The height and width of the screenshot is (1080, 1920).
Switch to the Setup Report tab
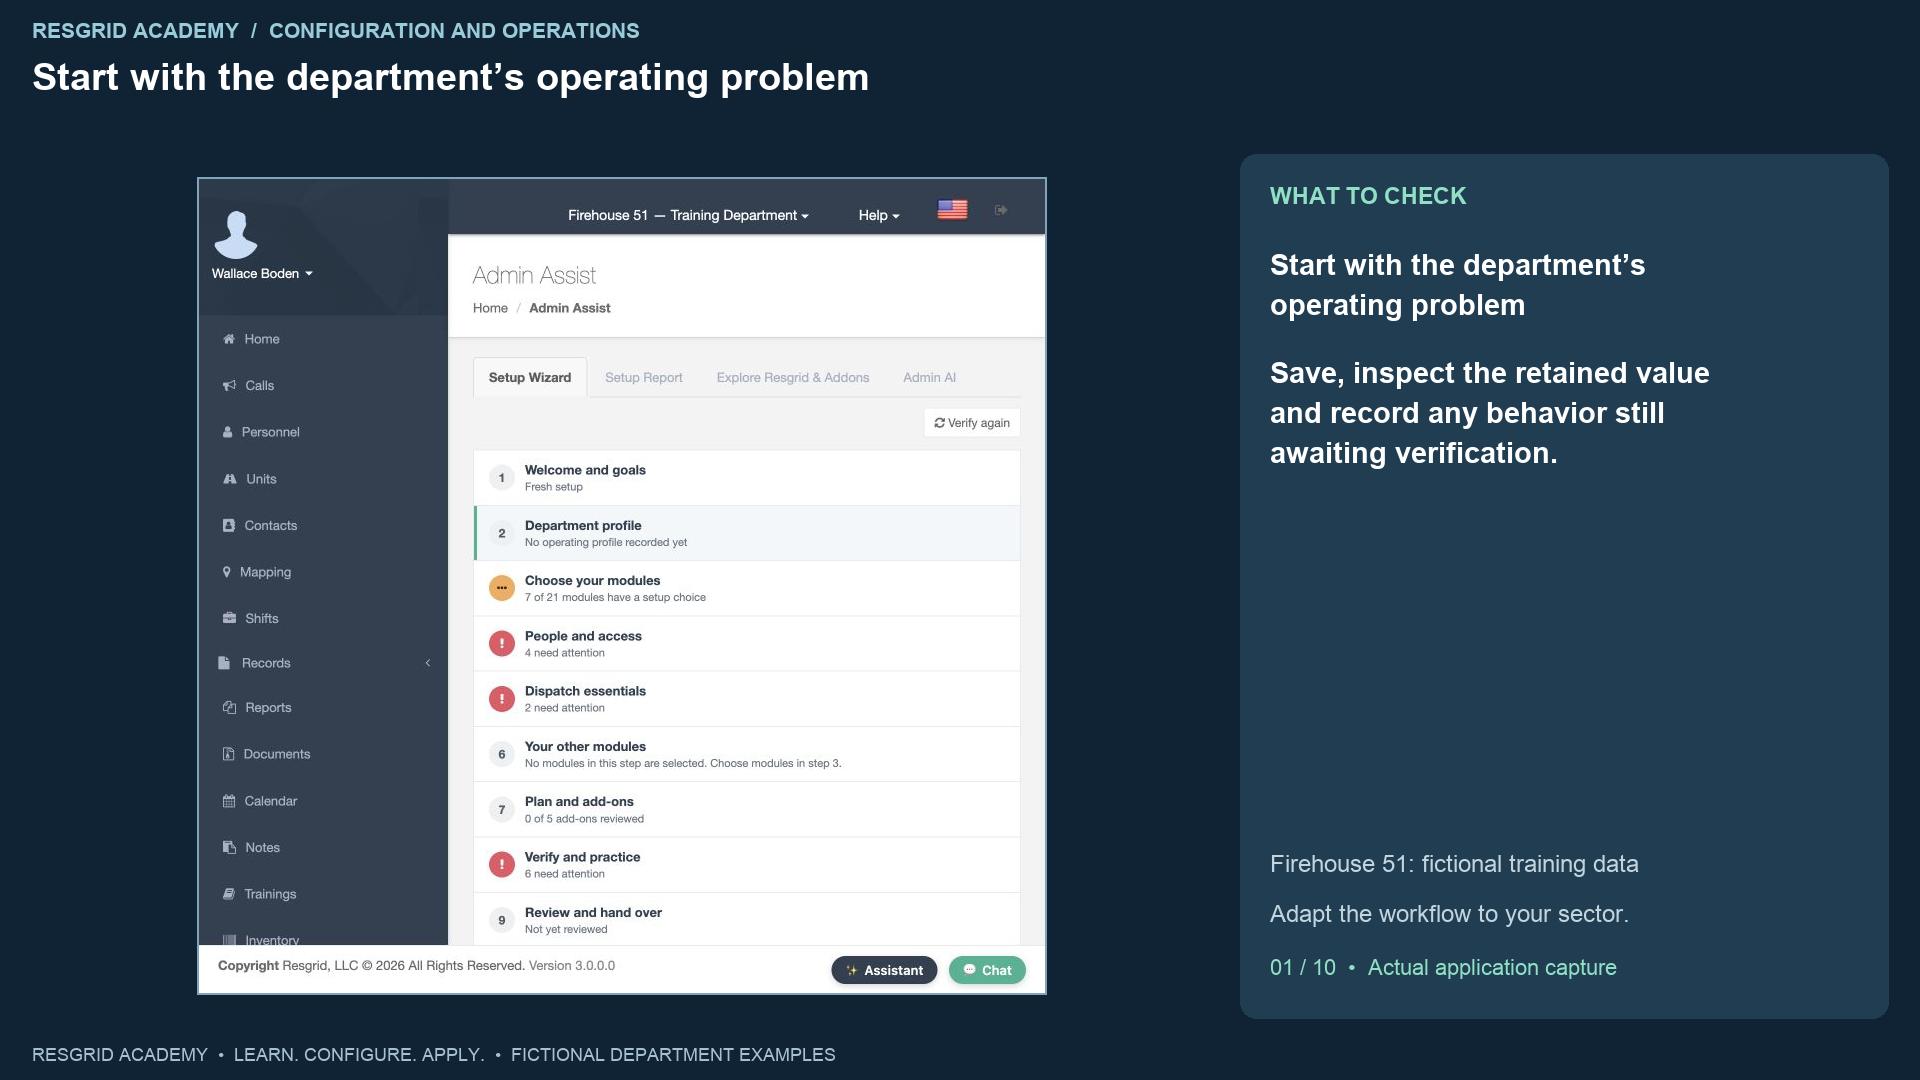(x=644, y=377)
